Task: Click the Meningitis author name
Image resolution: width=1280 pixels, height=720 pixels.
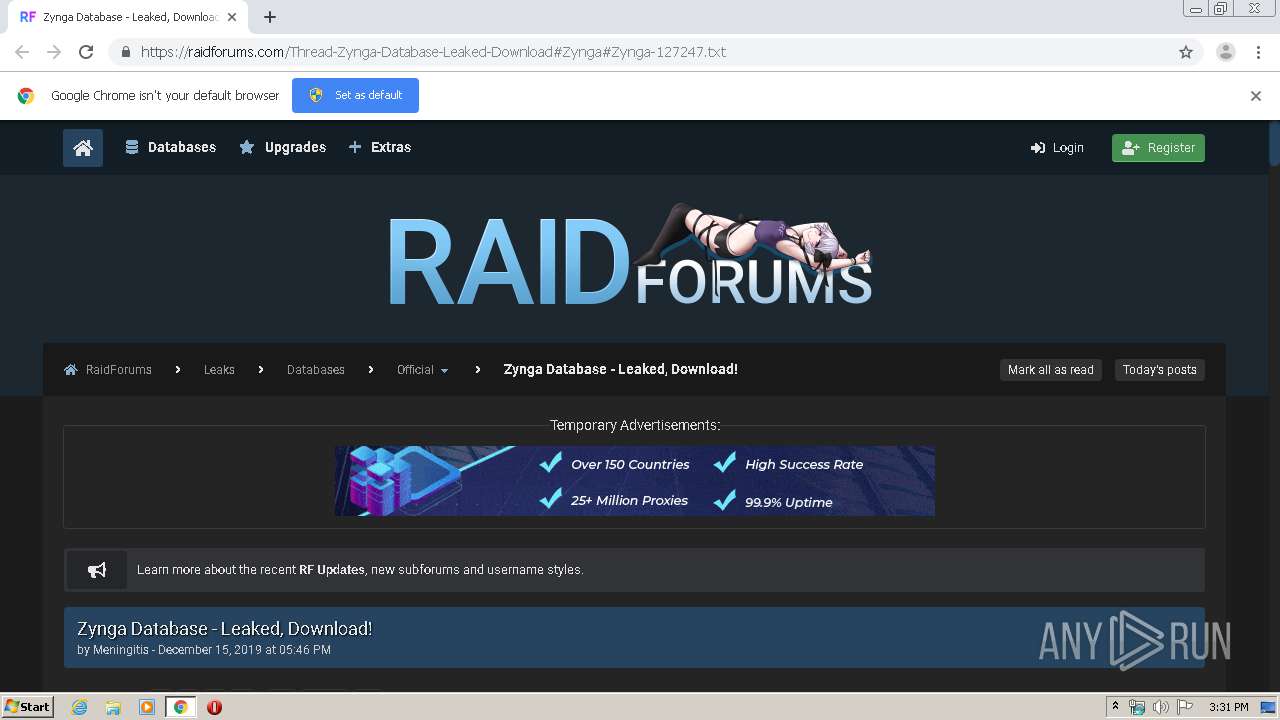Action: [121, 650]
